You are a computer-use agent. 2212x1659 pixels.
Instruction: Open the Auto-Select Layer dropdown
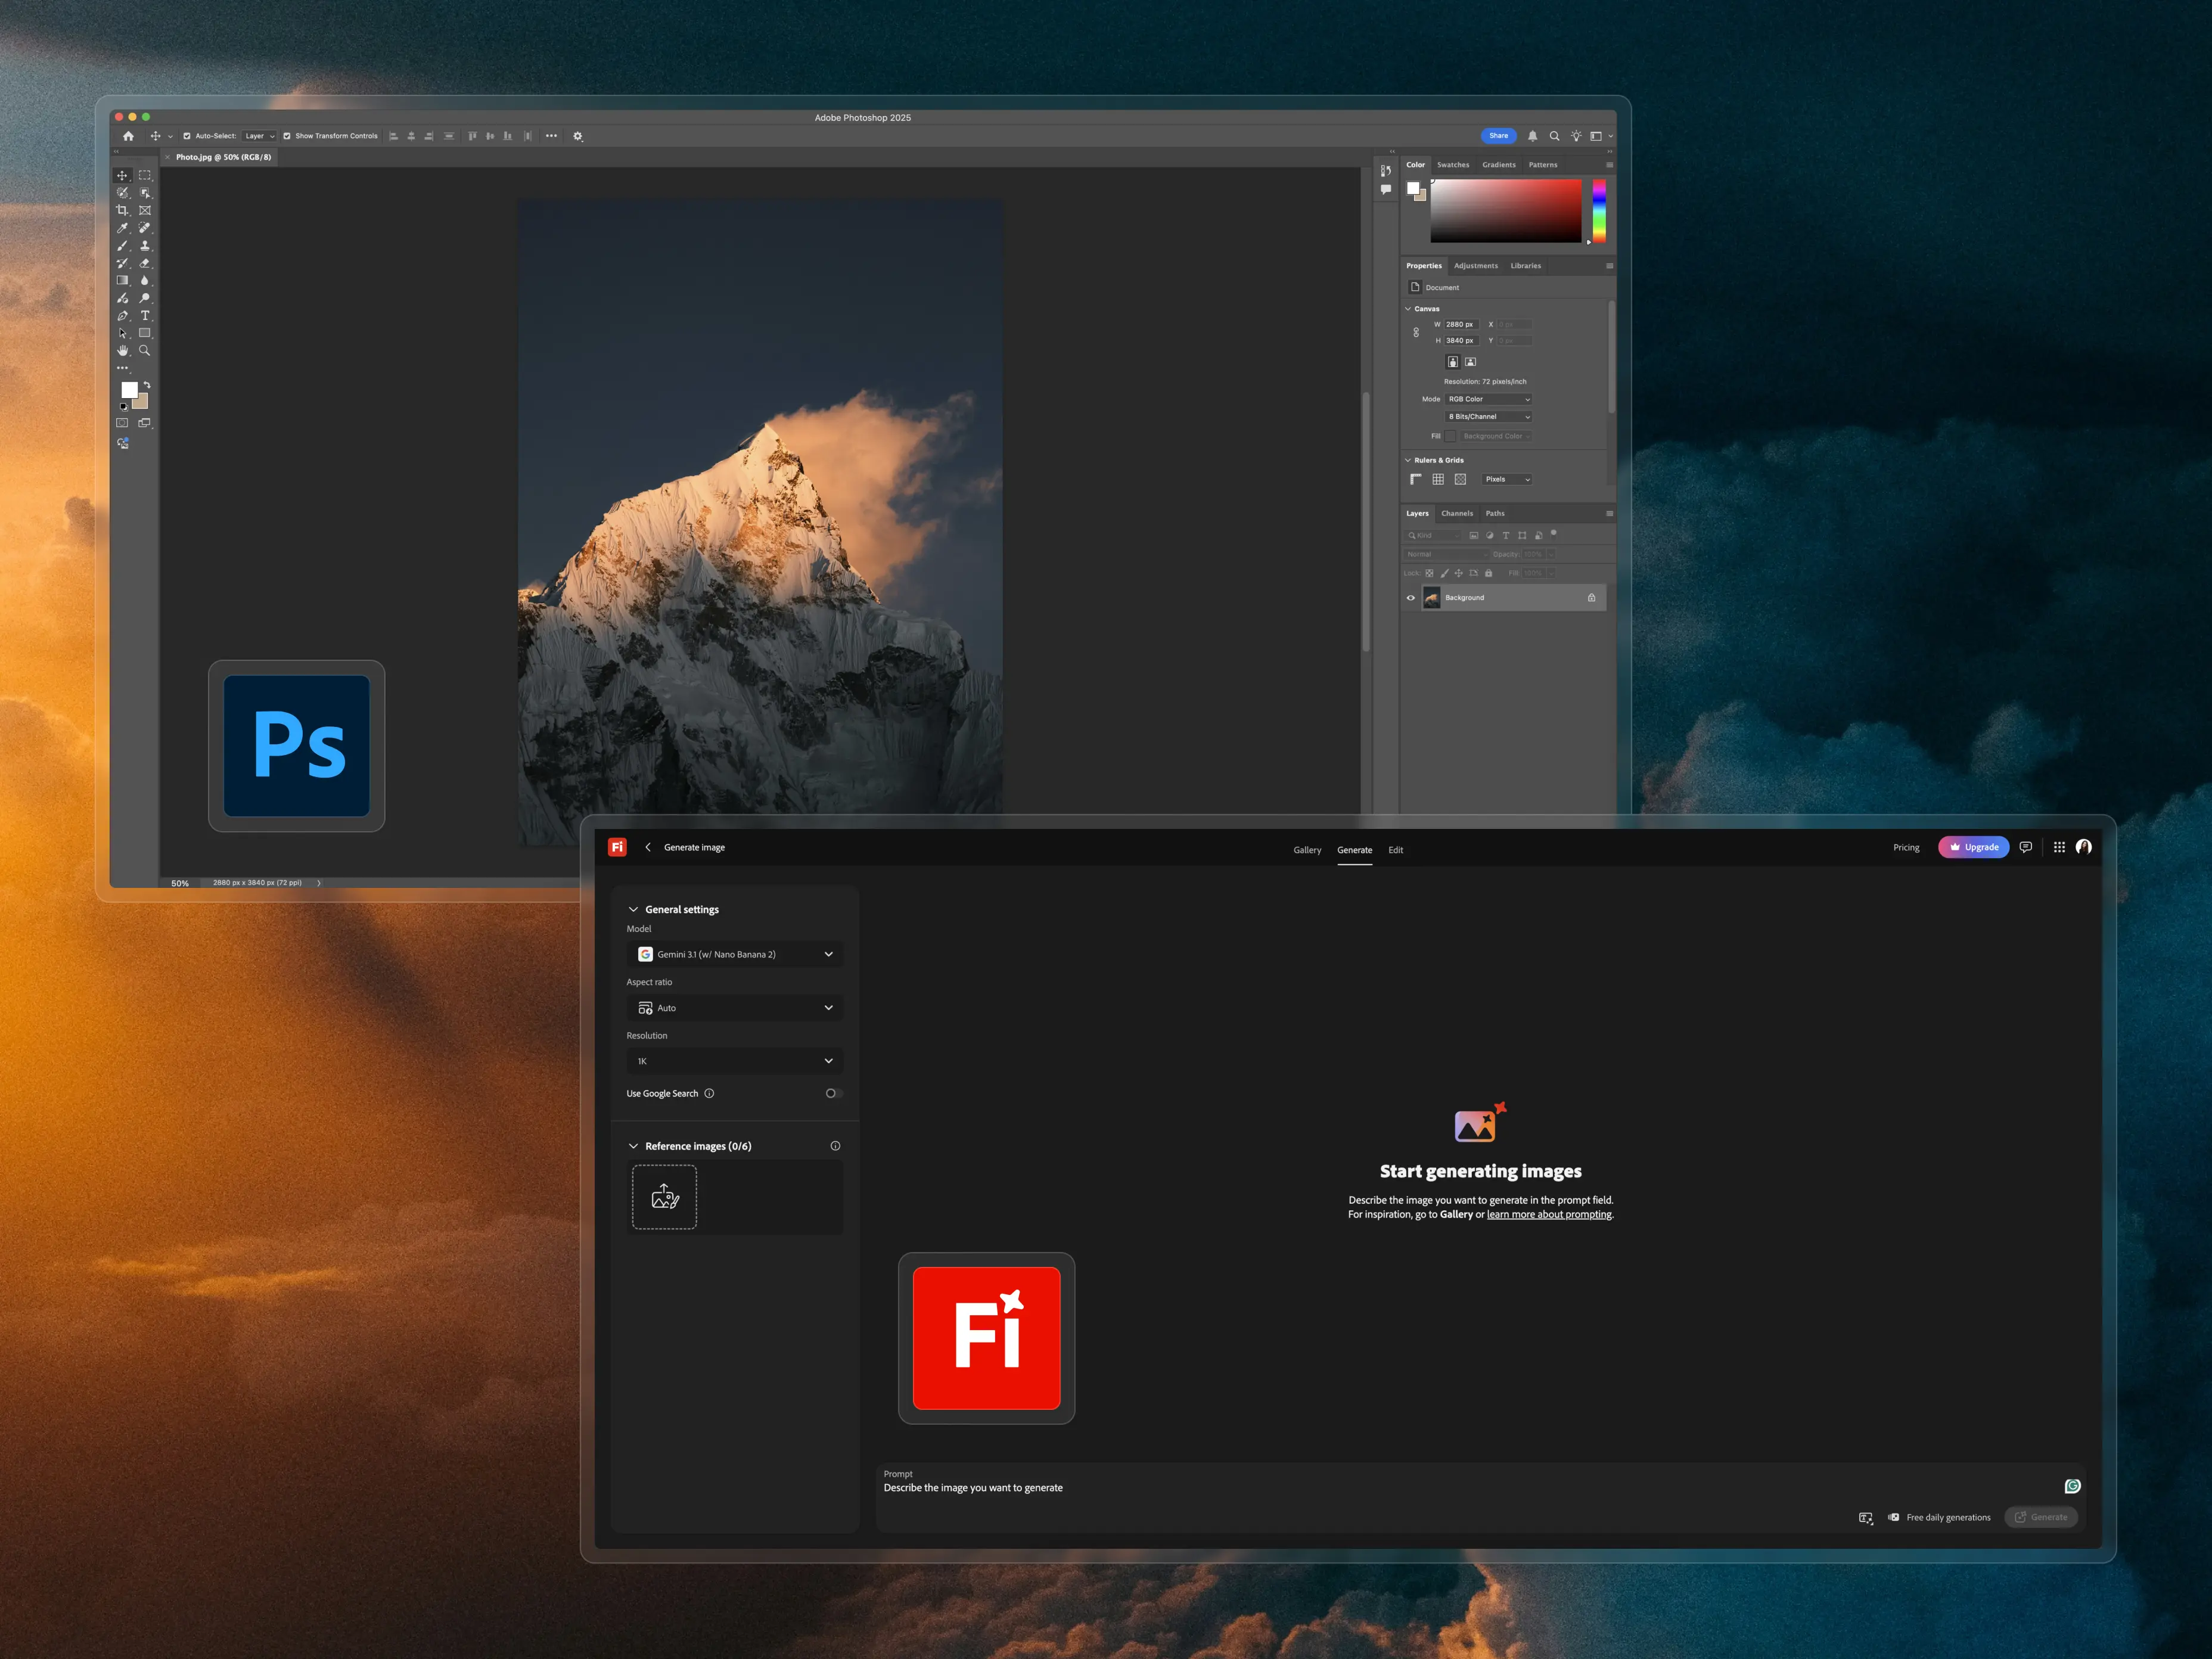pyautogui.click(x=260, y=136)
